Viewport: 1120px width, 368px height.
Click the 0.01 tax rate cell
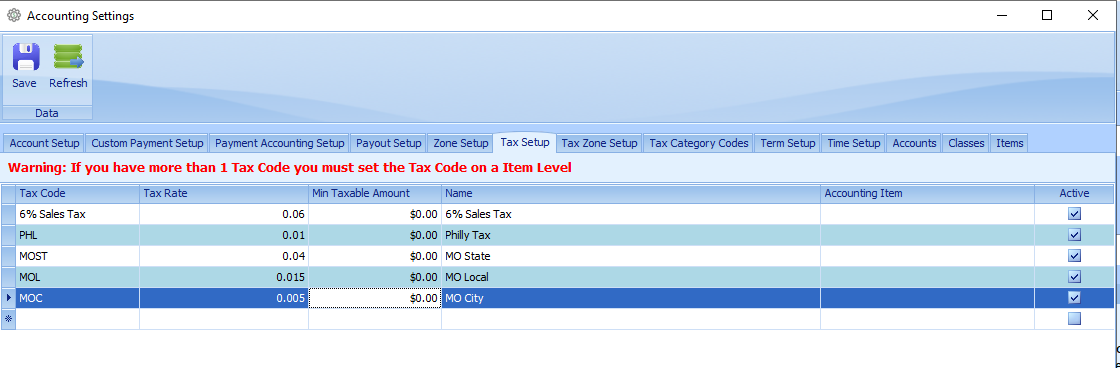(224, 234)
